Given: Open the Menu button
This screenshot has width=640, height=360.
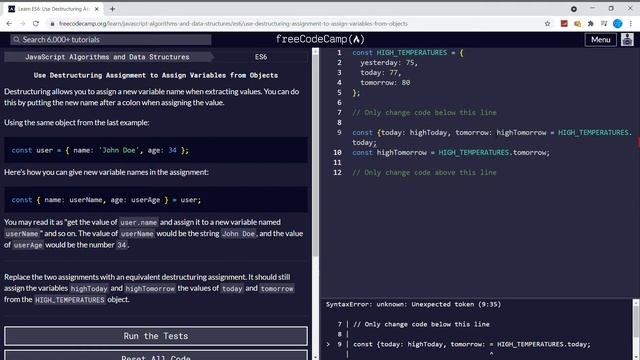Looking at the screenshot, I should tap(600, 40).
